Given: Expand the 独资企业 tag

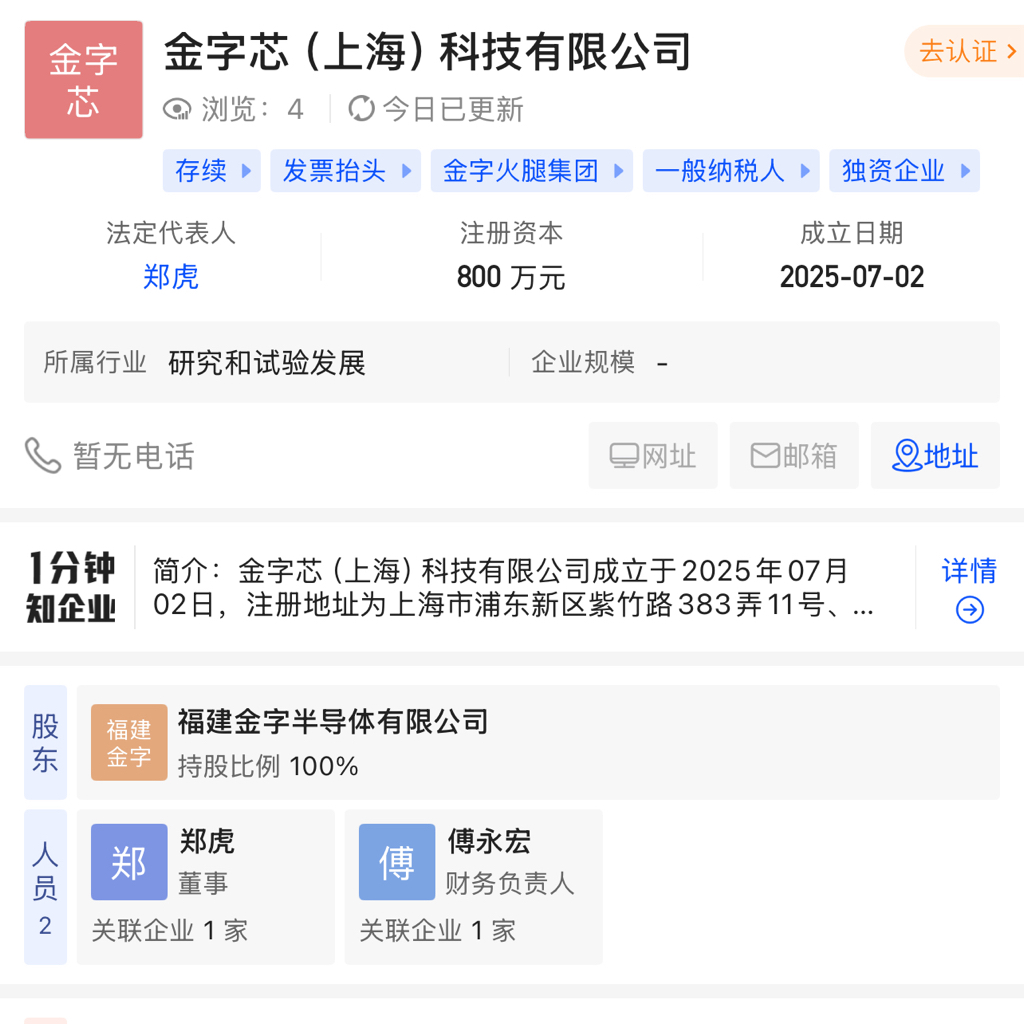Looking at the screenshot, I should click(x=904, y=171).
